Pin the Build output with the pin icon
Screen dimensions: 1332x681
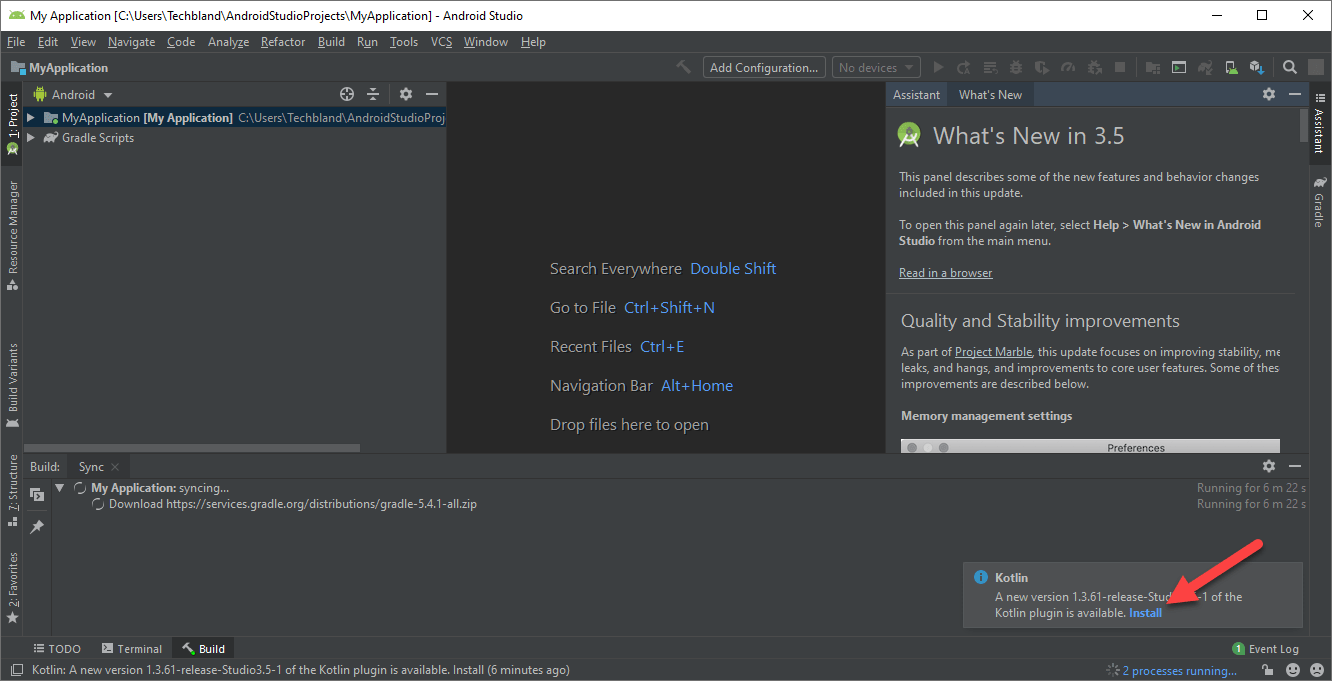(x=36, y=525)
